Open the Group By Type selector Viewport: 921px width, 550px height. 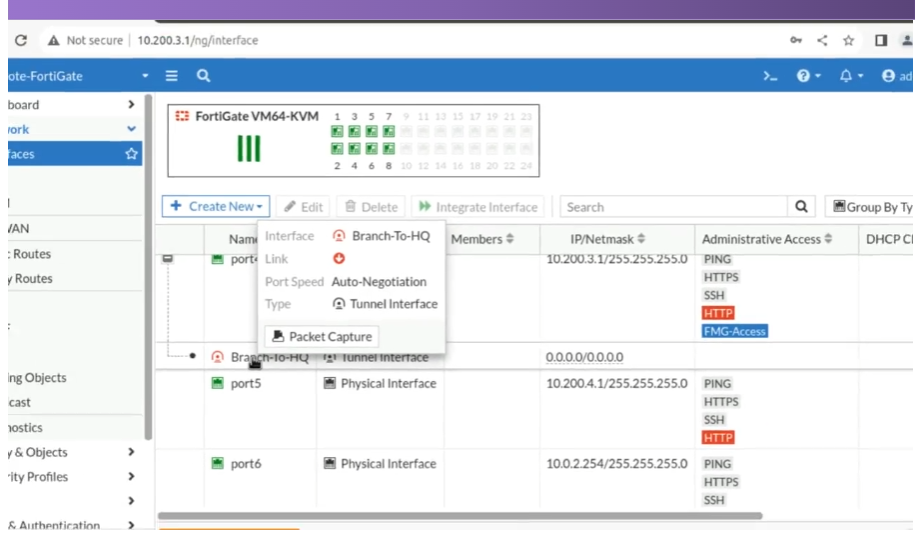[870, 207]
